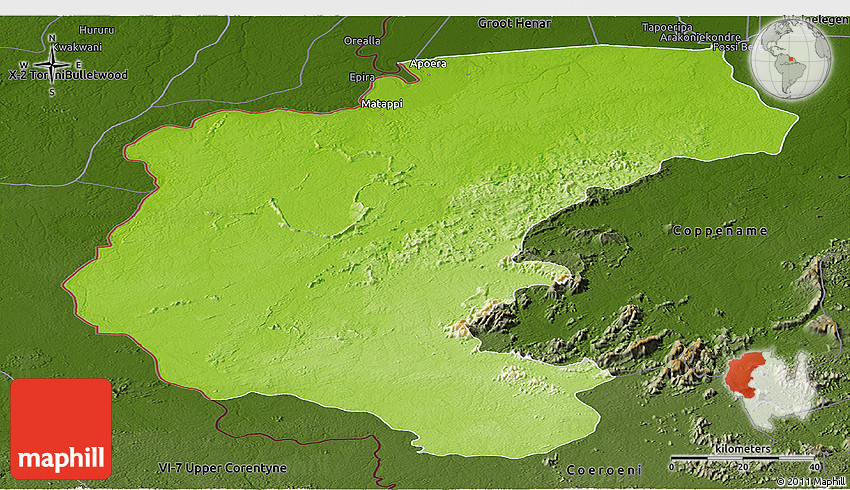
Task: Click the Epira place label
Action: coord(361,77)
